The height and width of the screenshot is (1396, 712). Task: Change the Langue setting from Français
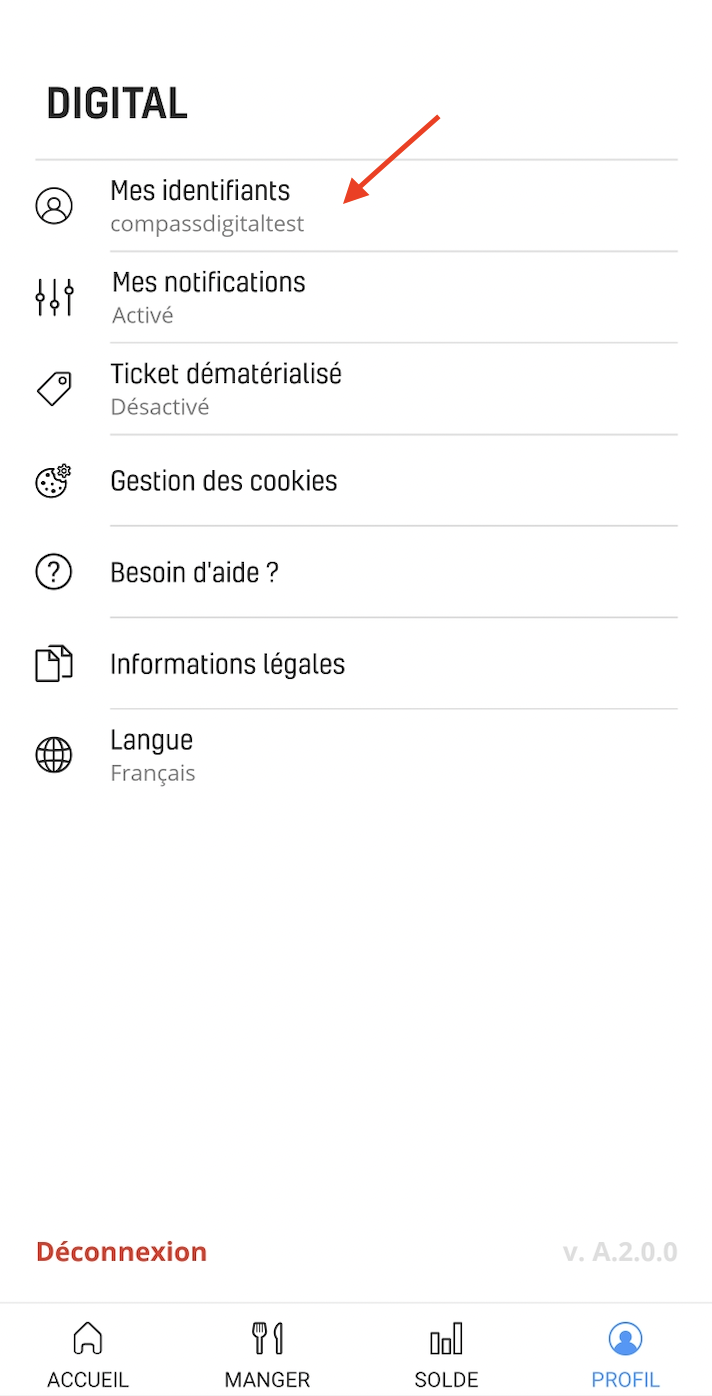pyautogui.click(x=356, y=755)
